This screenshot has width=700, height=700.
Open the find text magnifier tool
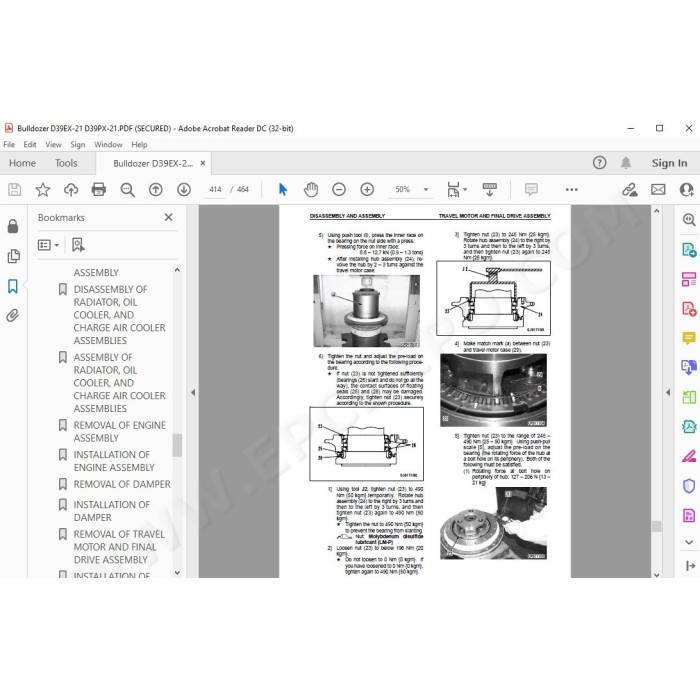click(x=128, y=190)
